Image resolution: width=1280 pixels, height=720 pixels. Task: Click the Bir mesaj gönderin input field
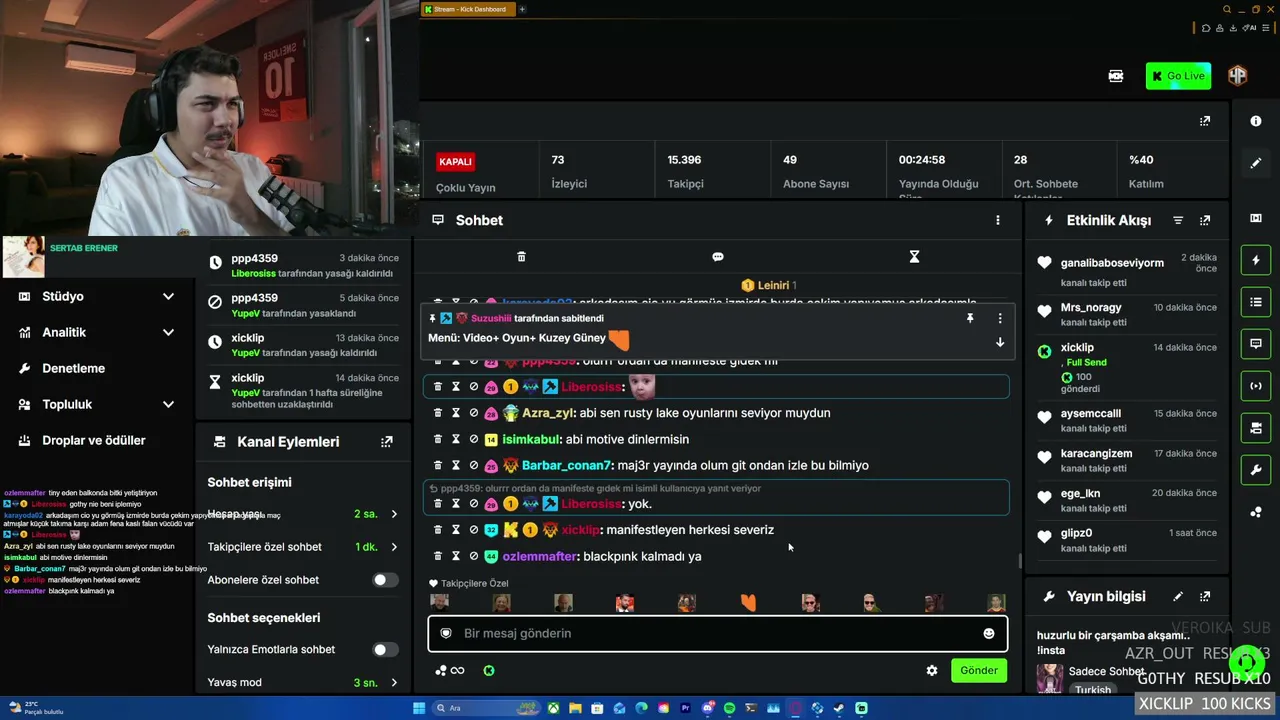pyautogui.click(x=717, y=633)
